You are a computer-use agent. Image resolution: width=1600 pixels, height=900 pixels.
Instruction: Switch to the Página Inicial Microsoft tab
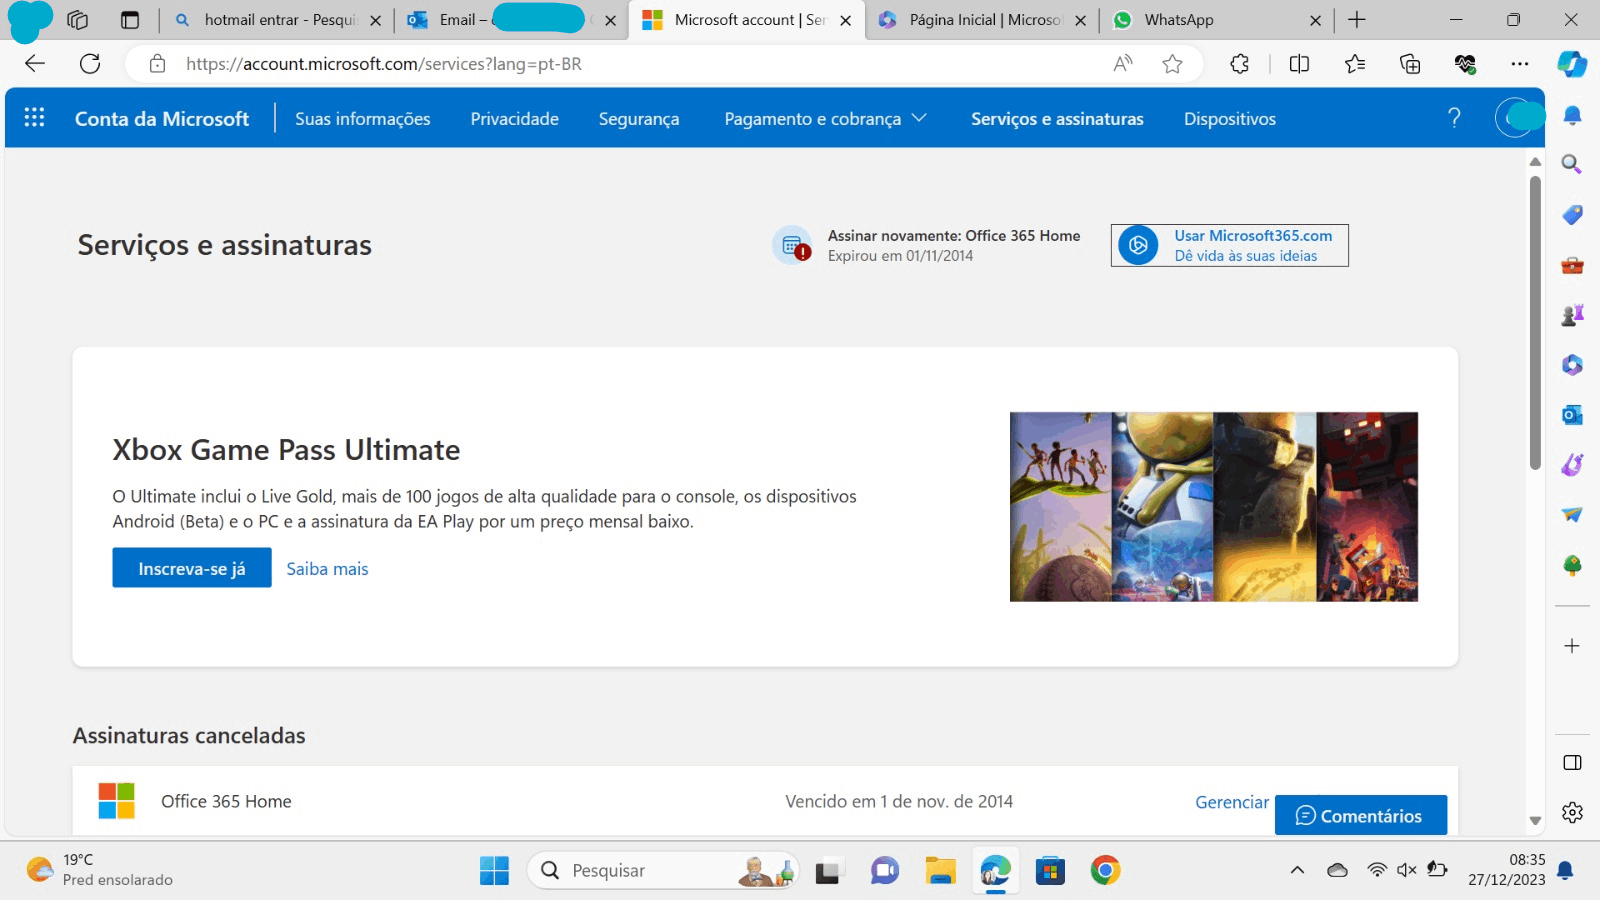pos(980,20)
